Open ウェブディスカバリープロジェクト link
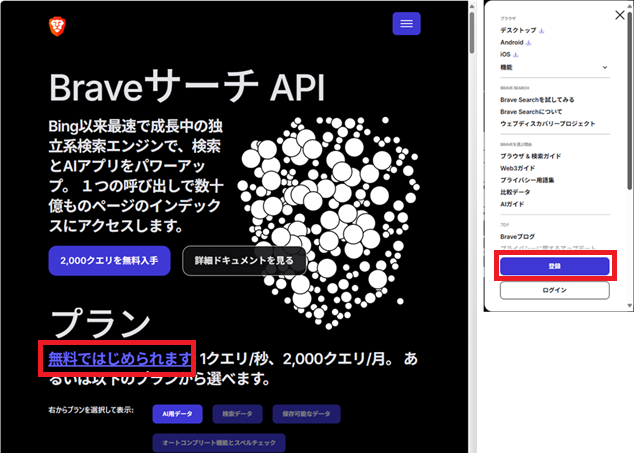This screenshot has width=634, height=453. point(548,124)
